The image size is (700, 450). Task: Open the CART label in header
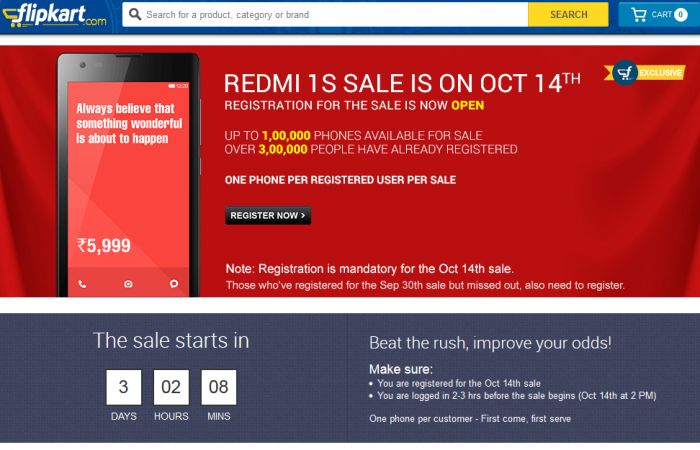coord(661,15)
